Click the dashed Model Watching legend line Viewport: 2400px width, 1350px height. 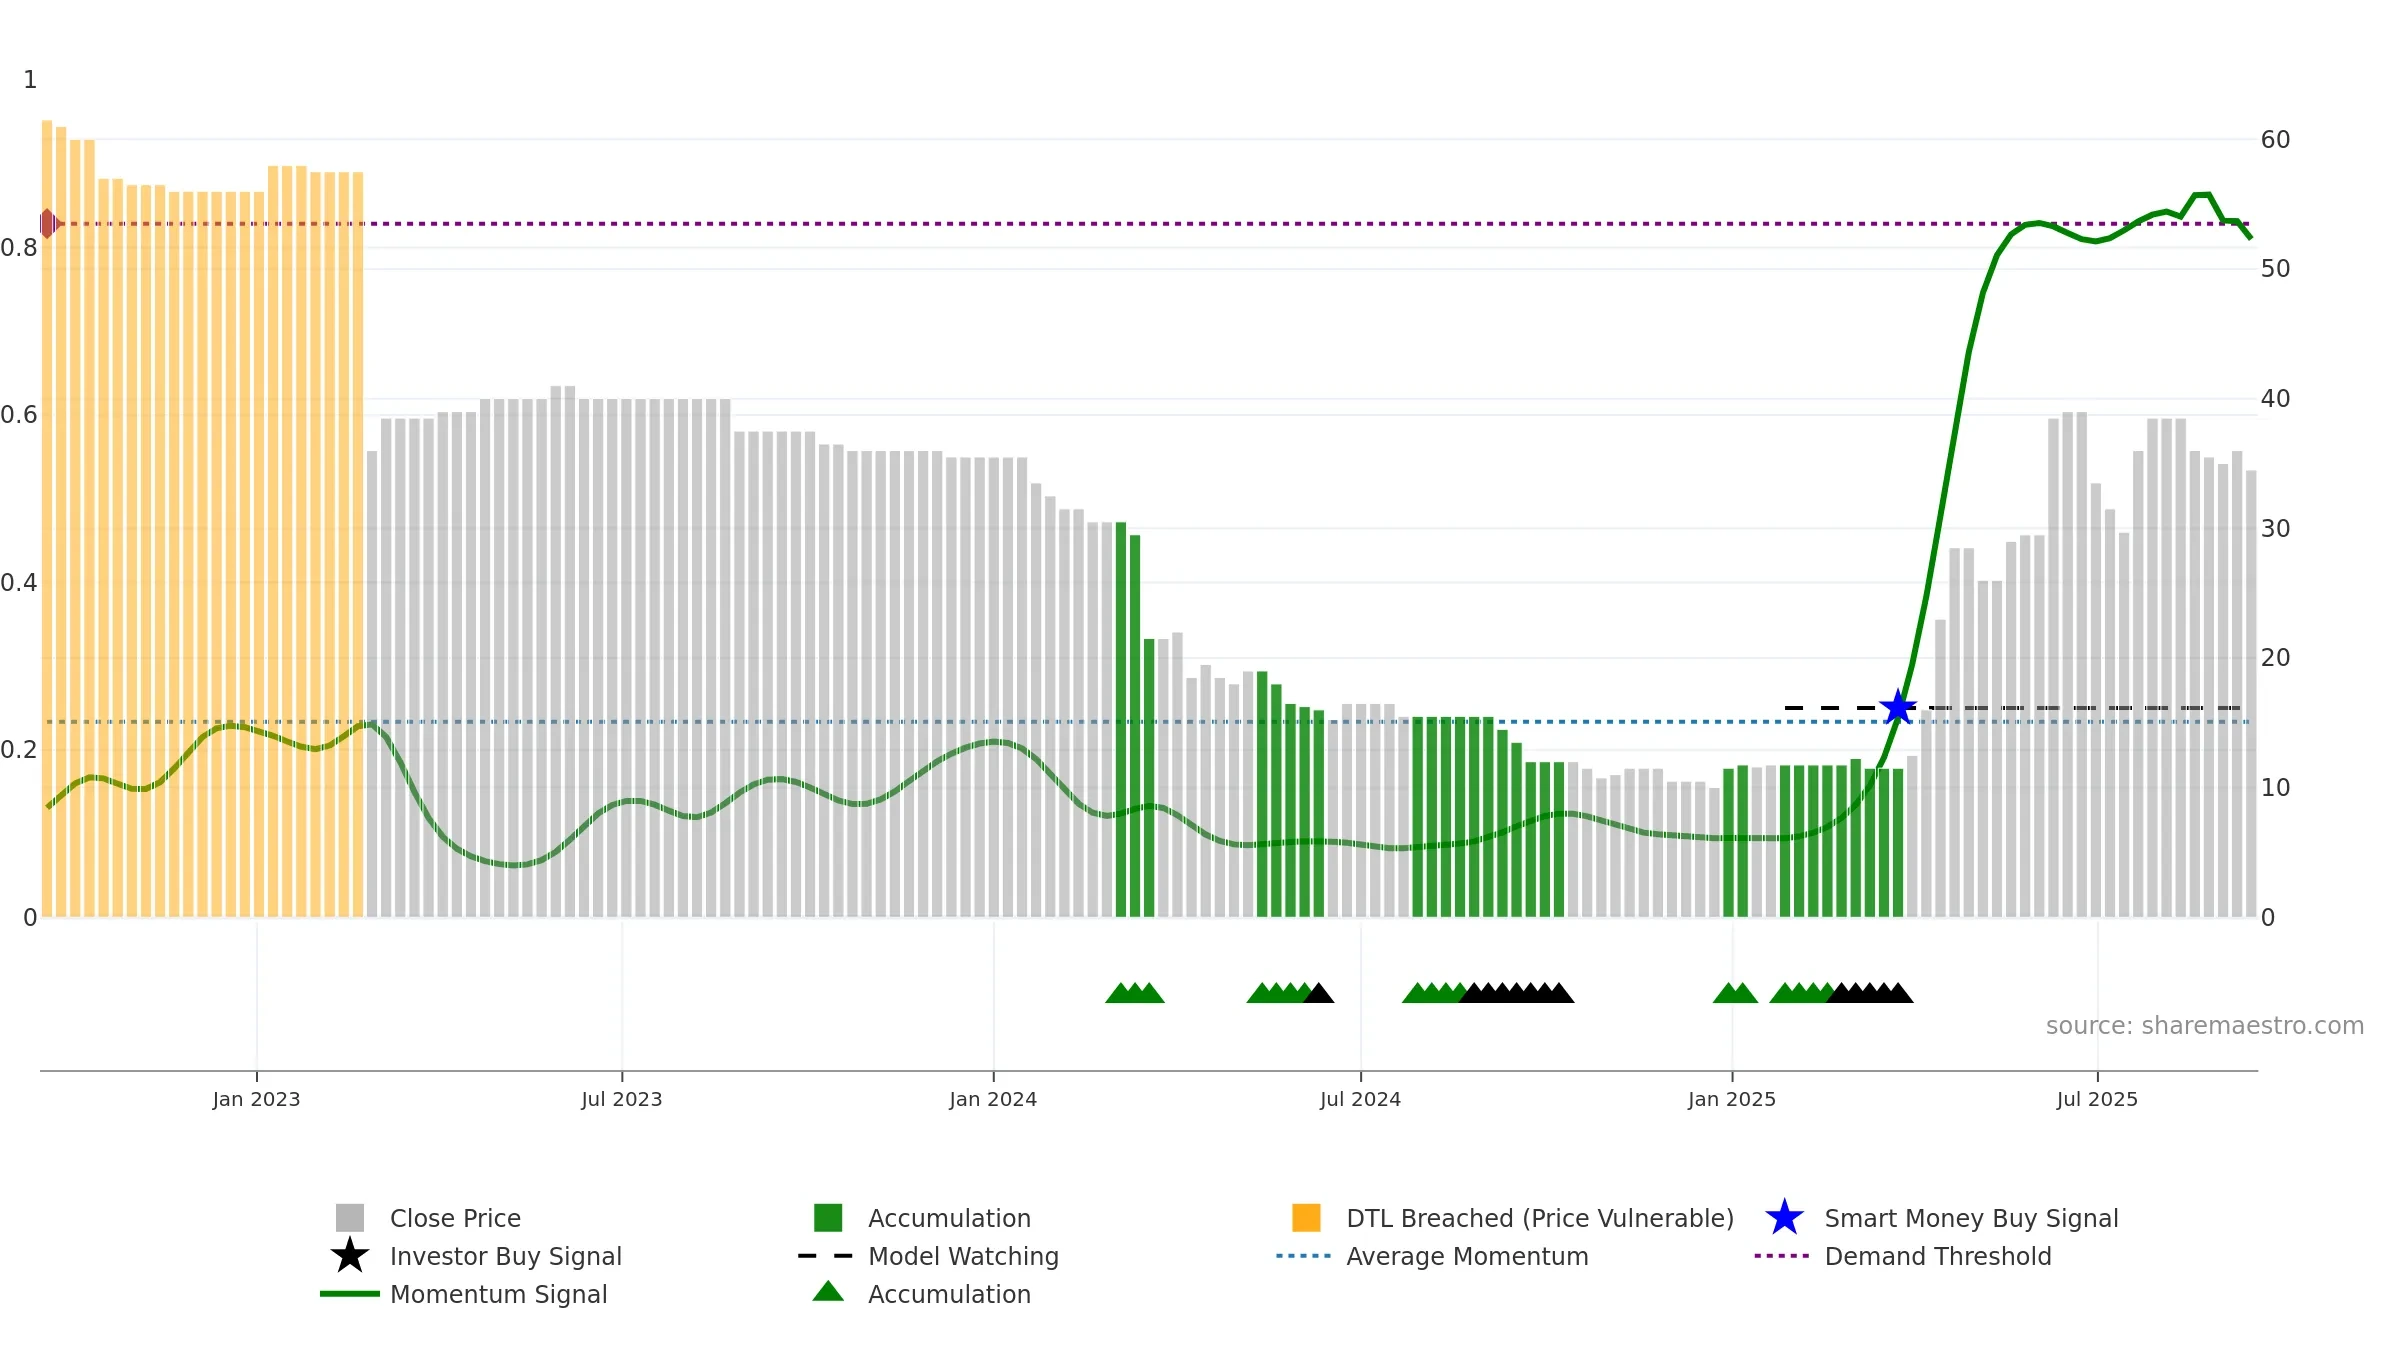click(x=826, y=1256)
